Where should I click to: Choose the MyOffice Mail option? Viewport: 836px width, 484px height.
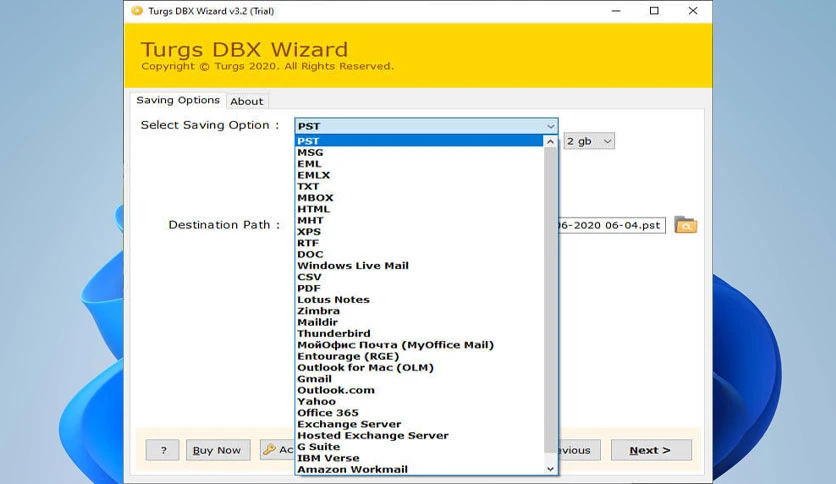[420, 345]
